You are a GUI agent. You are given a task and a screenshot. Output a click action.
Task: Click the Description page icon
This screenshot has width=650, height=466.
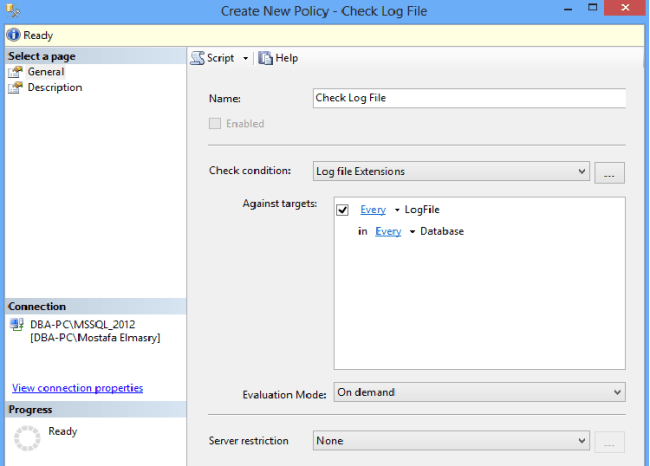pyautogui.click(x=15, y=87)
